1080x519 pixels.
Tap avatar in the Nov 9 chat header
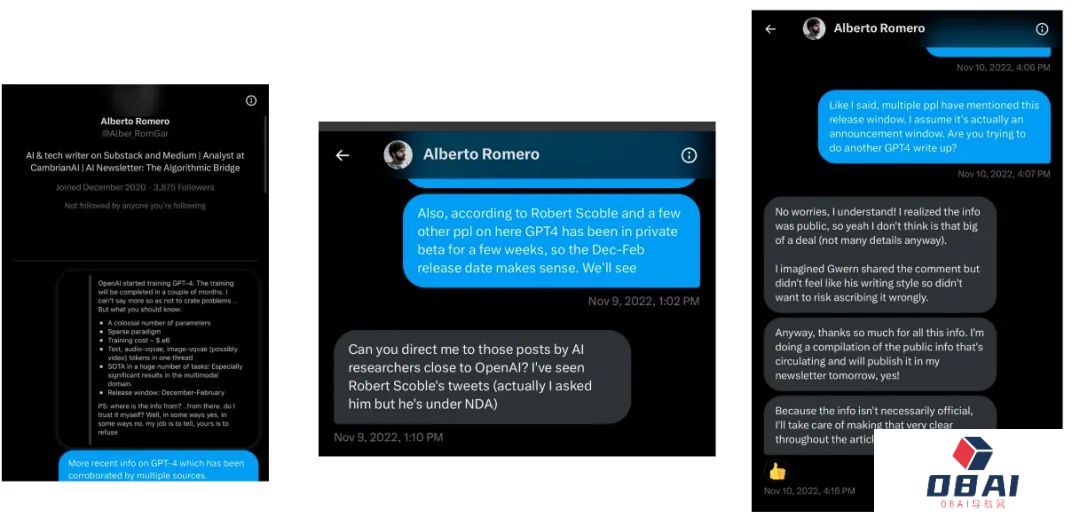[398, 155]
